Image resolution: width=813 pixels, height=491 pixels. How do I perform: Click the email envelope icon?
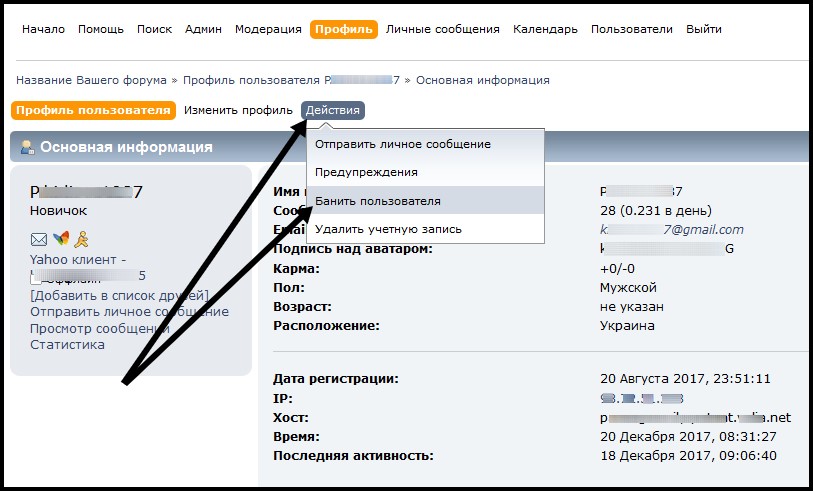[39, 239]
